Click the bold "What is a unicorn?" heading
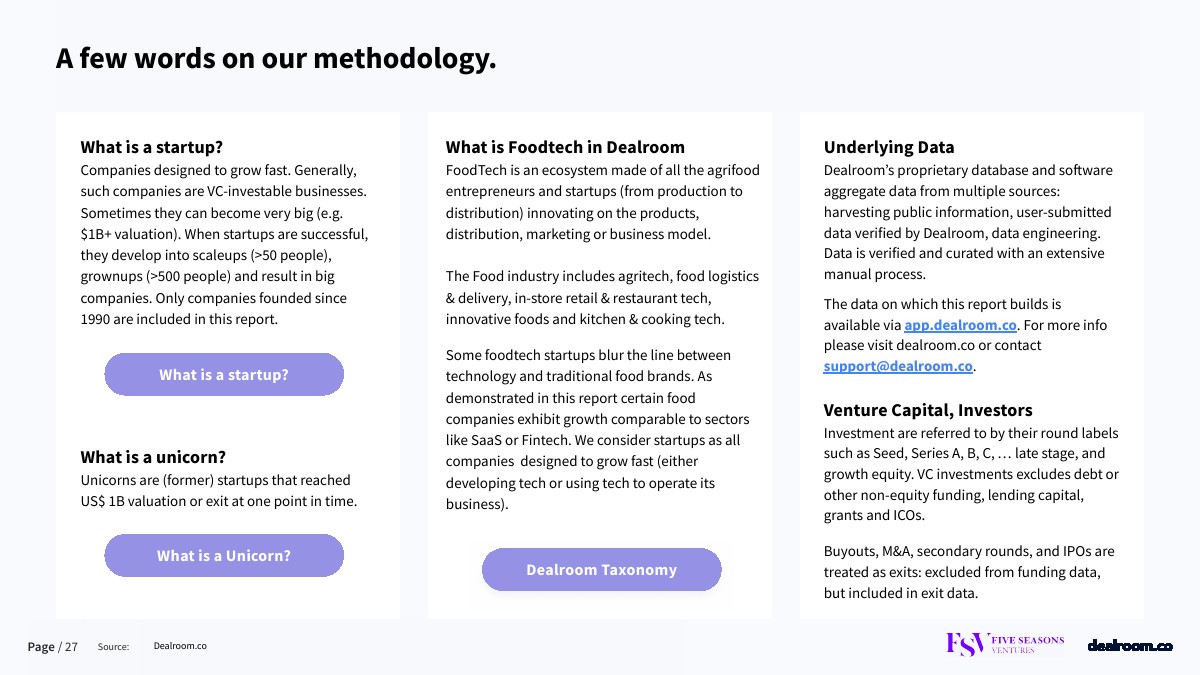1200x675 pixels. pyautogui.click(x=153, y=457)
